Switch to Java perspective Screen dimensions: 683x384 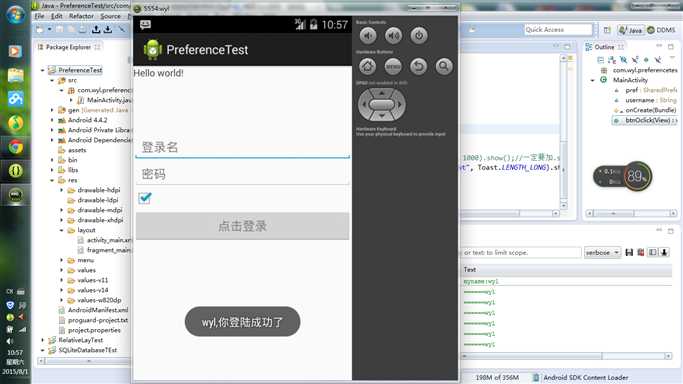[x=630, y=30]
